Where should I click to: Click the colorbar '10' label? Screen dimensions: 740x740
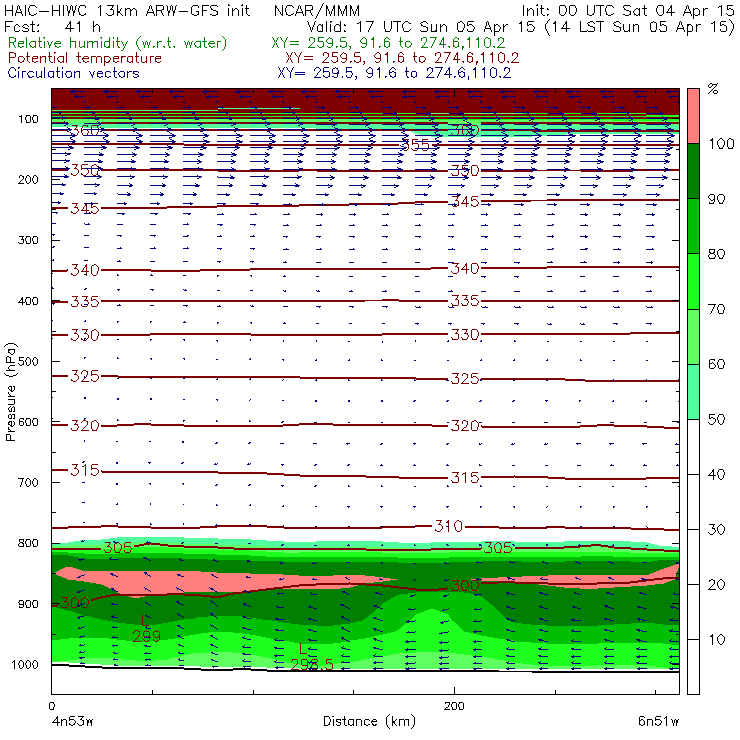[x=717, y=640]
